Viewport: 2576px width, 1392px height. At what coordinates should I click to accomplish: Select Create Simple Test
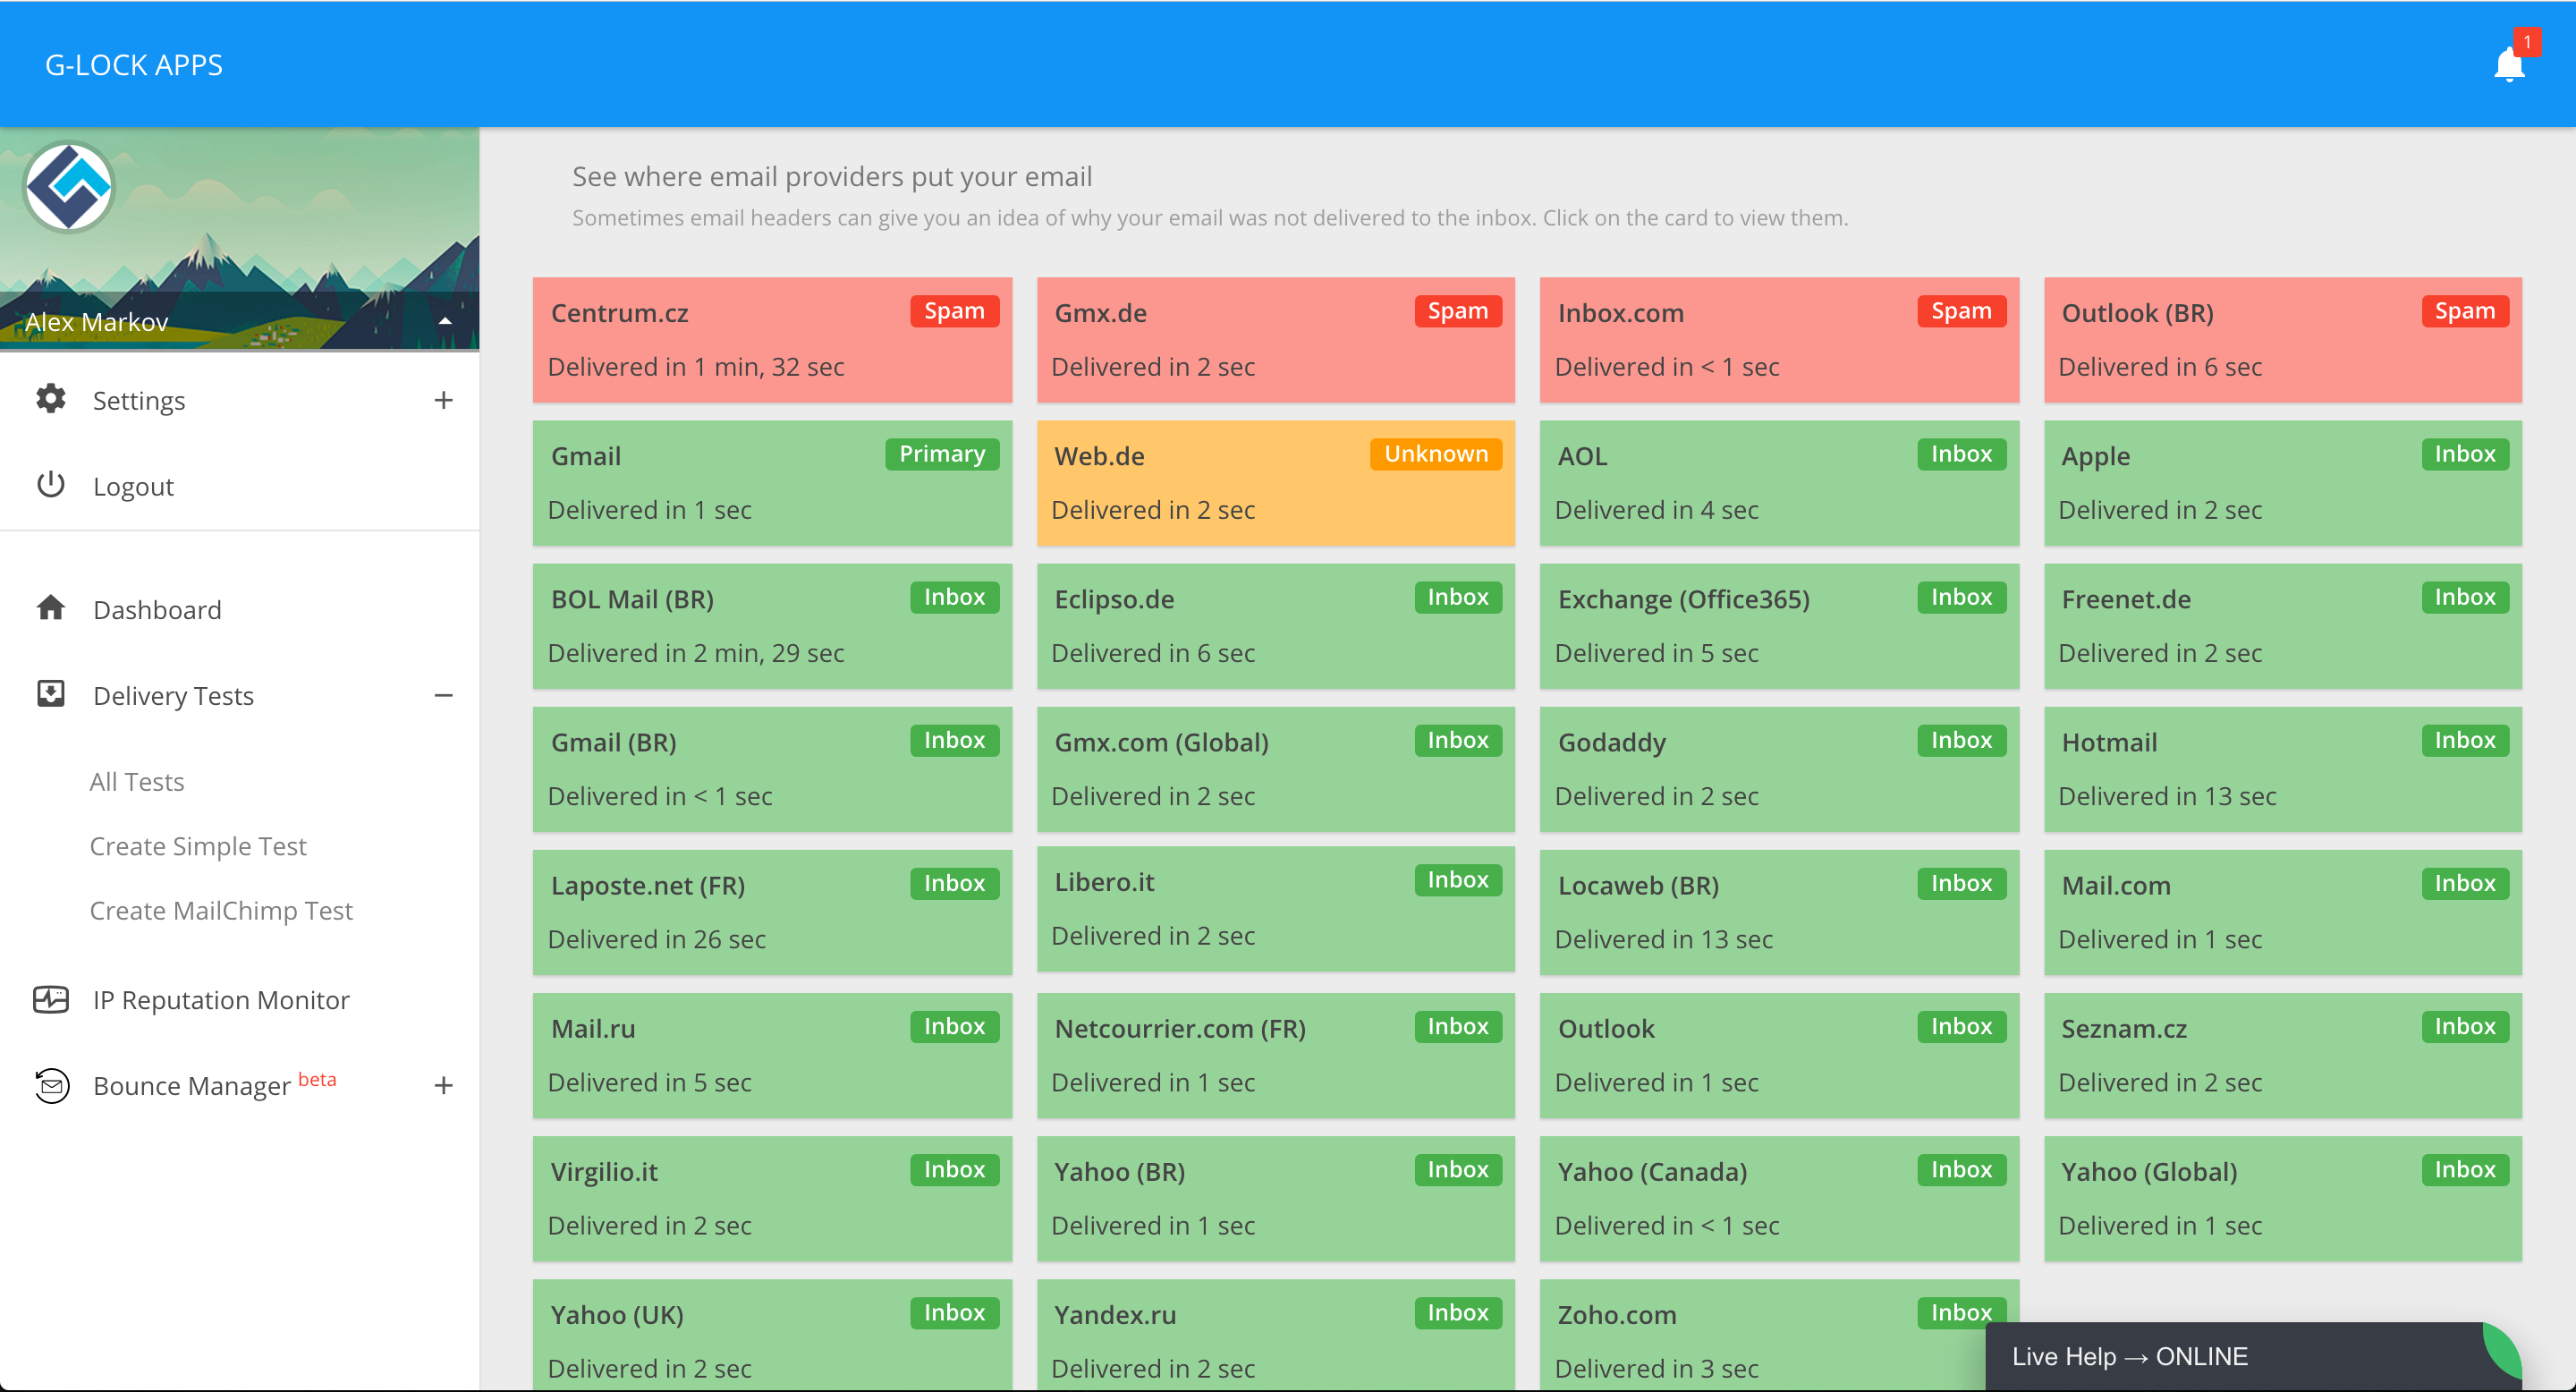(198, 846)
